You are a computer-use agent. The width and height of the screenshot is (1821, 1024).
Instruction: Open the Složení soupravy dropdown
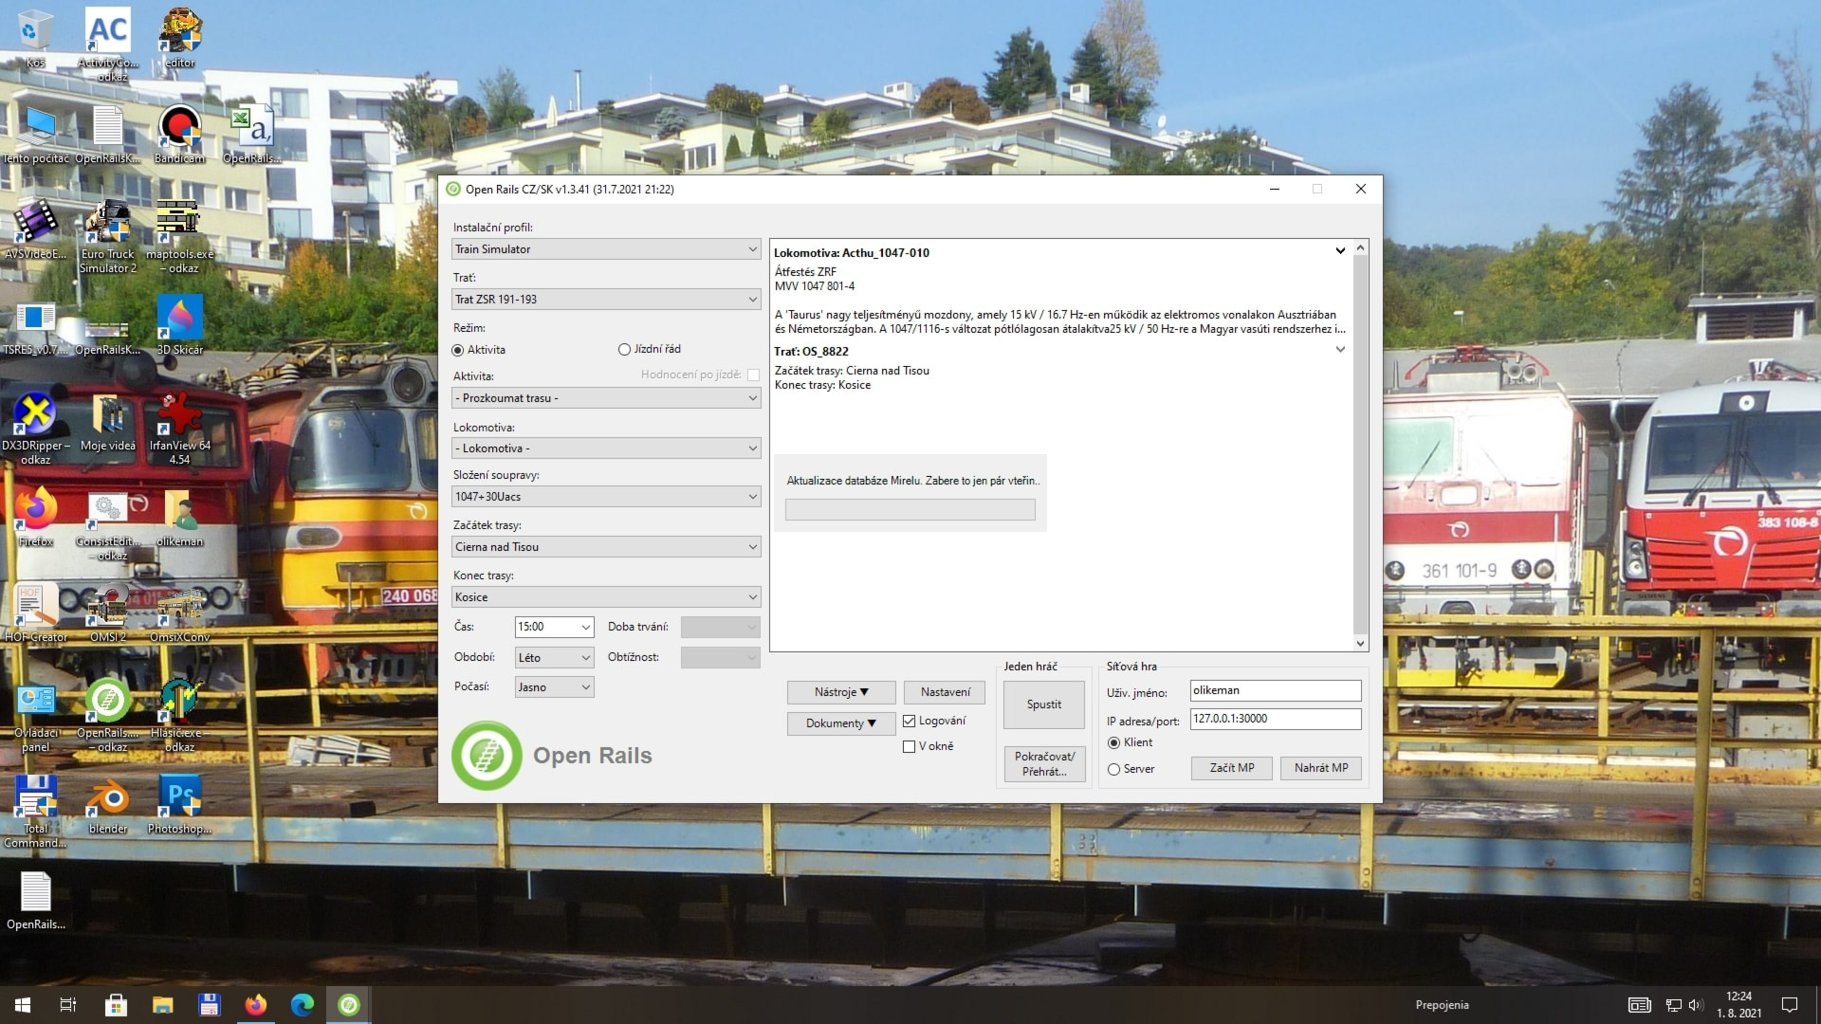coord(606,497)
